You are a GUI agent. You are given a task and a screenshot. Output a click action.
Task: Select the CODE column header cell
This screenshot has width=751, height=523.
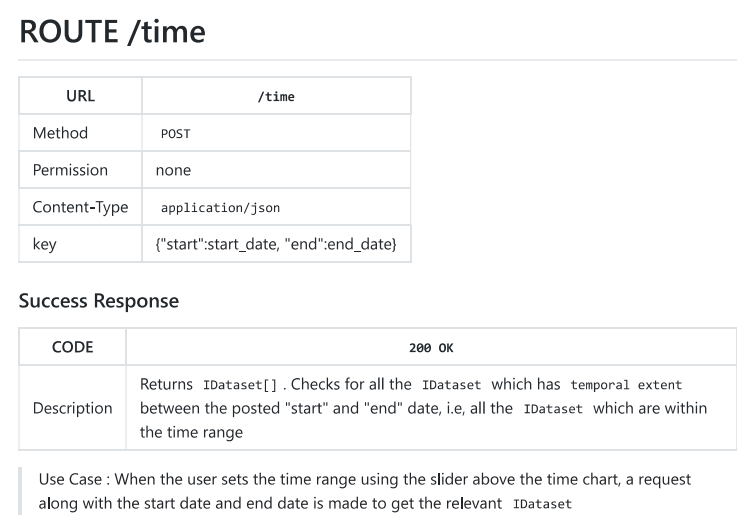(72, 347)
